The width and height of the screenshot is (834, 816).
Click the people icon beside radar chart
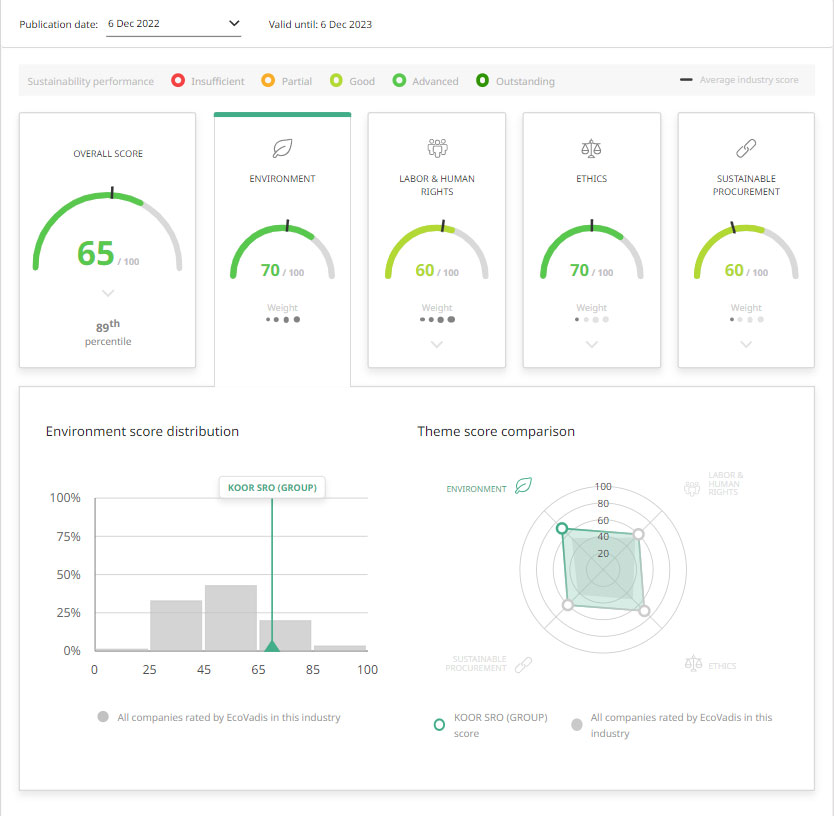pyautogui.click(x=692, y=487)
